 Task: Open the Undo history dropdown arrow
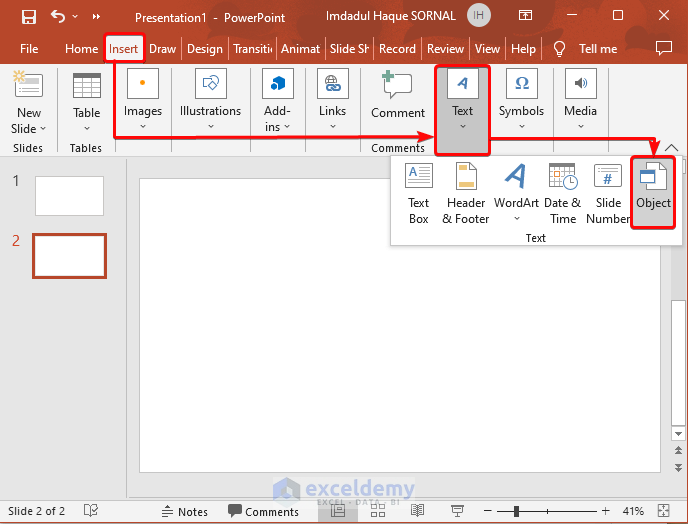coord(75,17)
